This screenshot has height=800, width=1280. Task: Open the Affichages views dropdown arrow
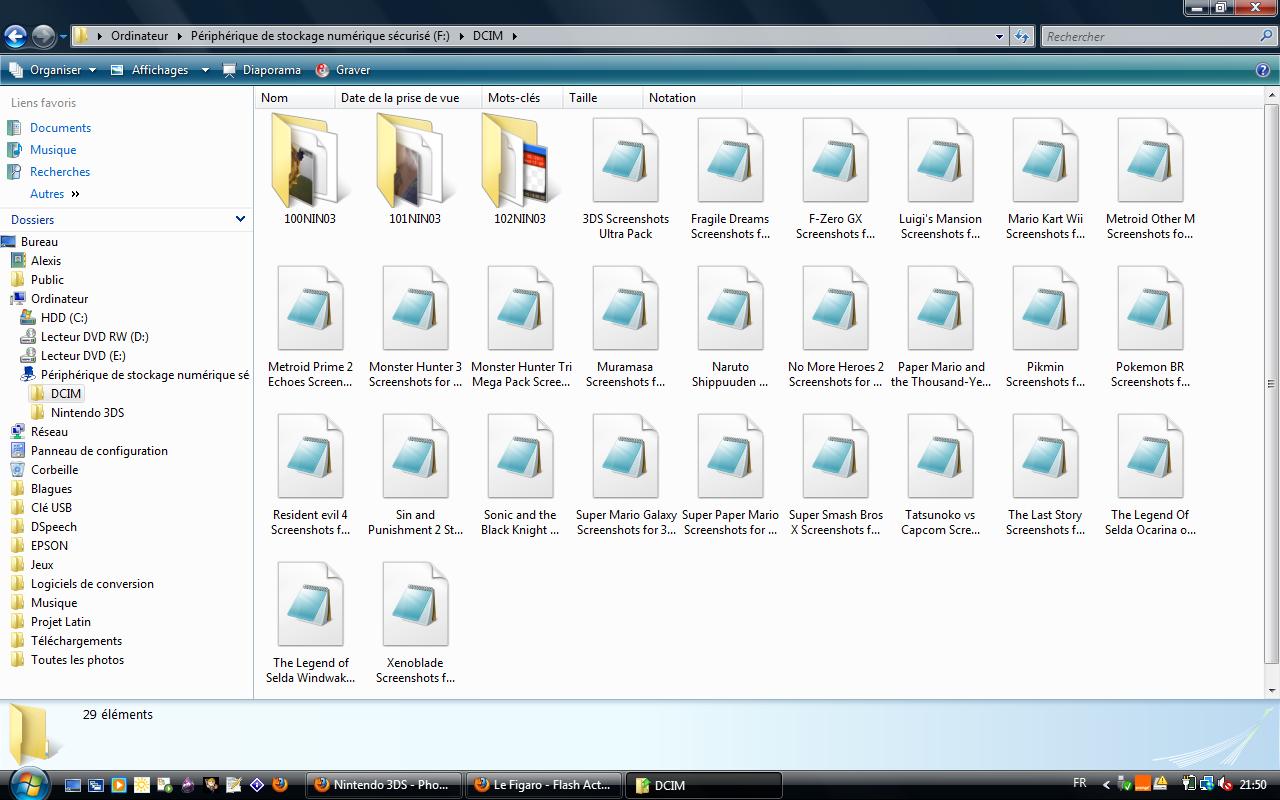205,70
